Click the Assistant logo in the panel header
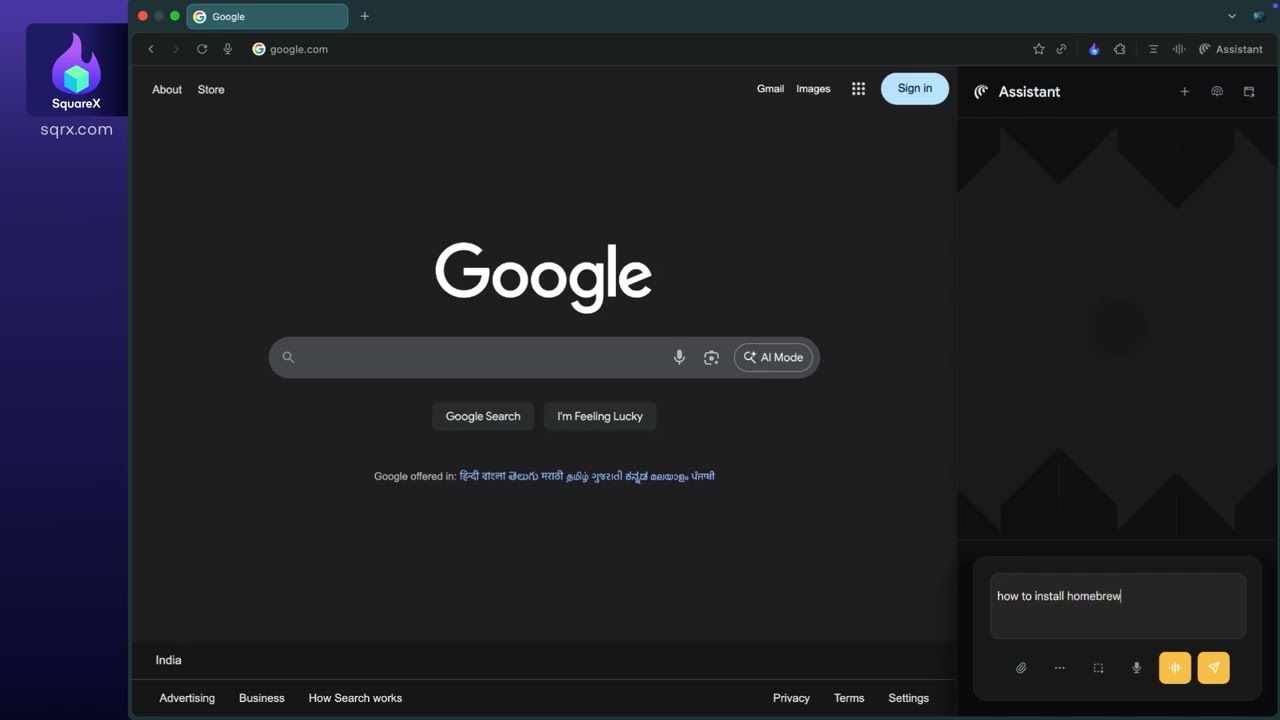 981,91
